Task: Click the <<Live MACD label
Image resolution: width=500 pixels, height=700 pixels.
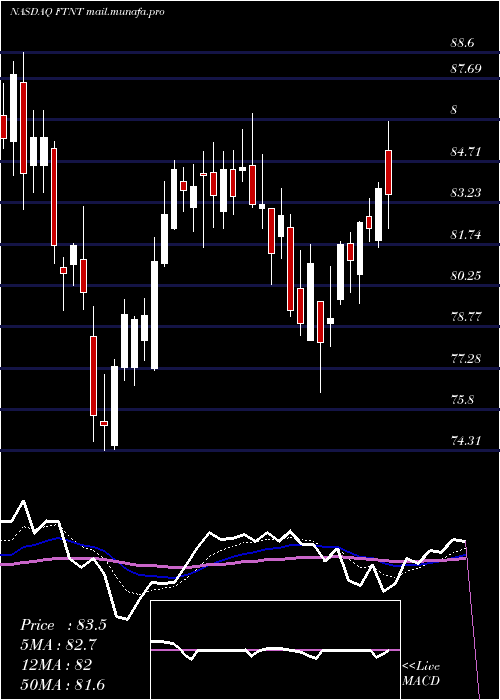Action: [421, 673]
